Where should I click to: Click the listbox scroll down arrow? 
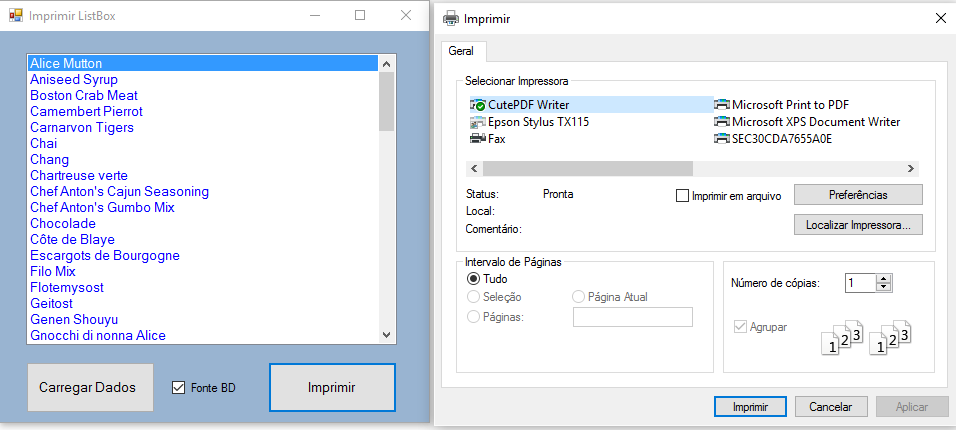click(x=387, y=334)
